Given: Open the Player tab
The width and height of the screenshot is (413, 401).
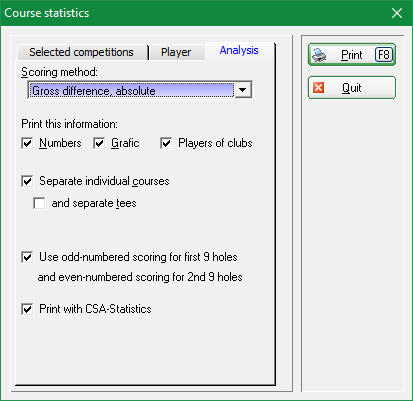Looking at the screenshot, I should (x=176, y=52).
